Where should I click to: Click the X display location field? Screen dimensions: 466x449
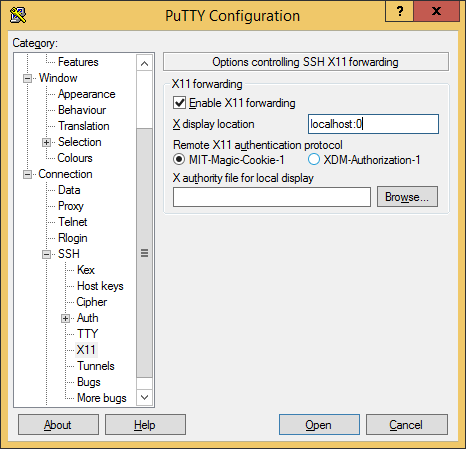coord(373,124)
